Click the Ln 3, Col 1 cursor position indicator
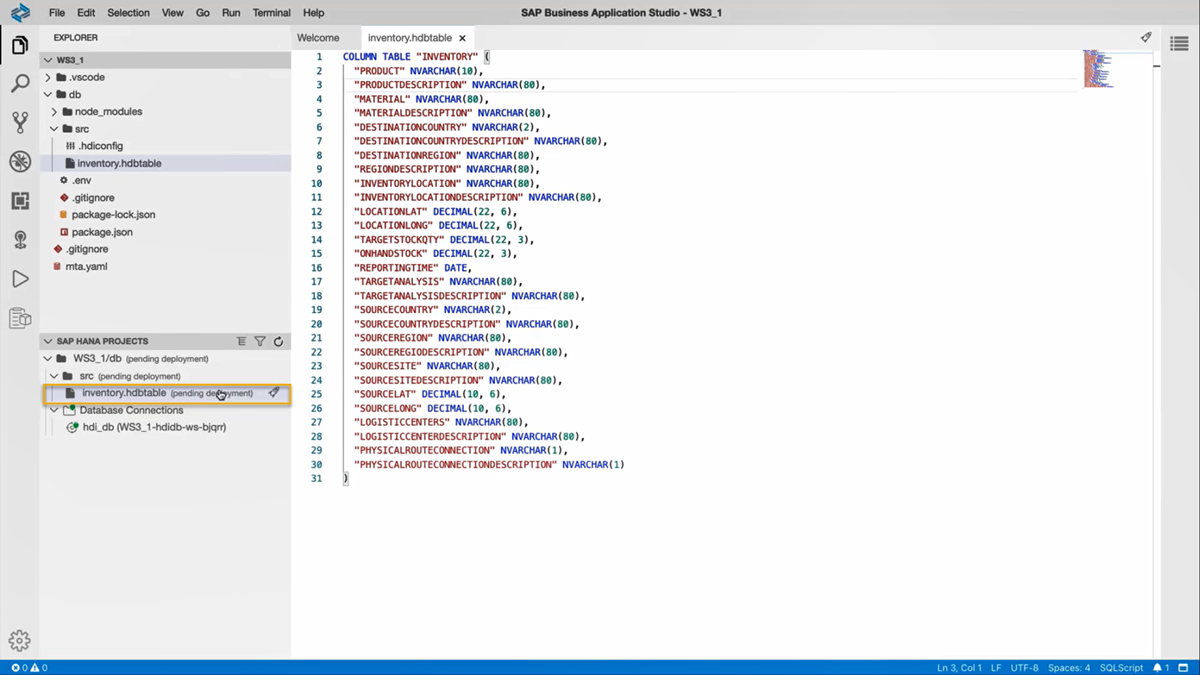Screen dimensions: 1200x675 [x=959, y=668]
